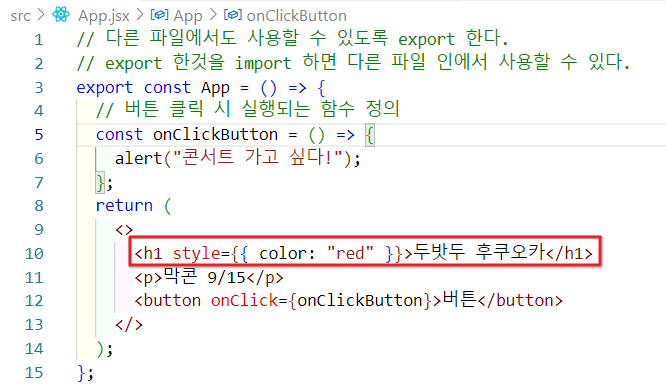Click line number 10 in gutter
The image size is (666, 384).
coord(34,254)
